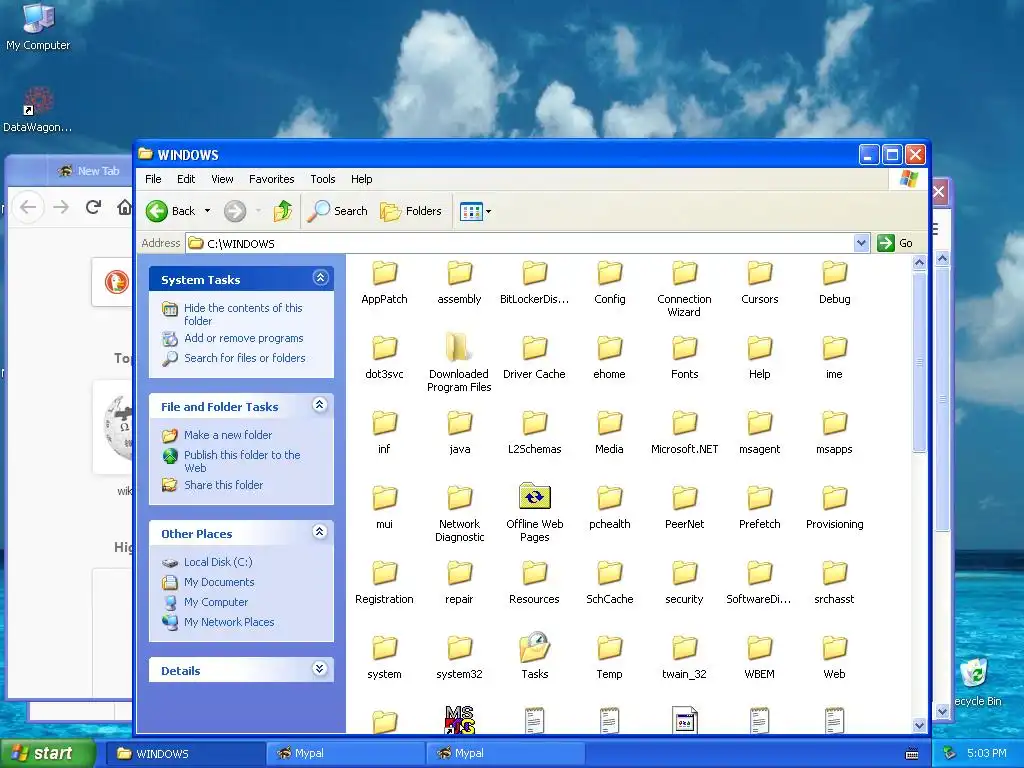
Task: Click Share this folder
Action: point(223,485)
